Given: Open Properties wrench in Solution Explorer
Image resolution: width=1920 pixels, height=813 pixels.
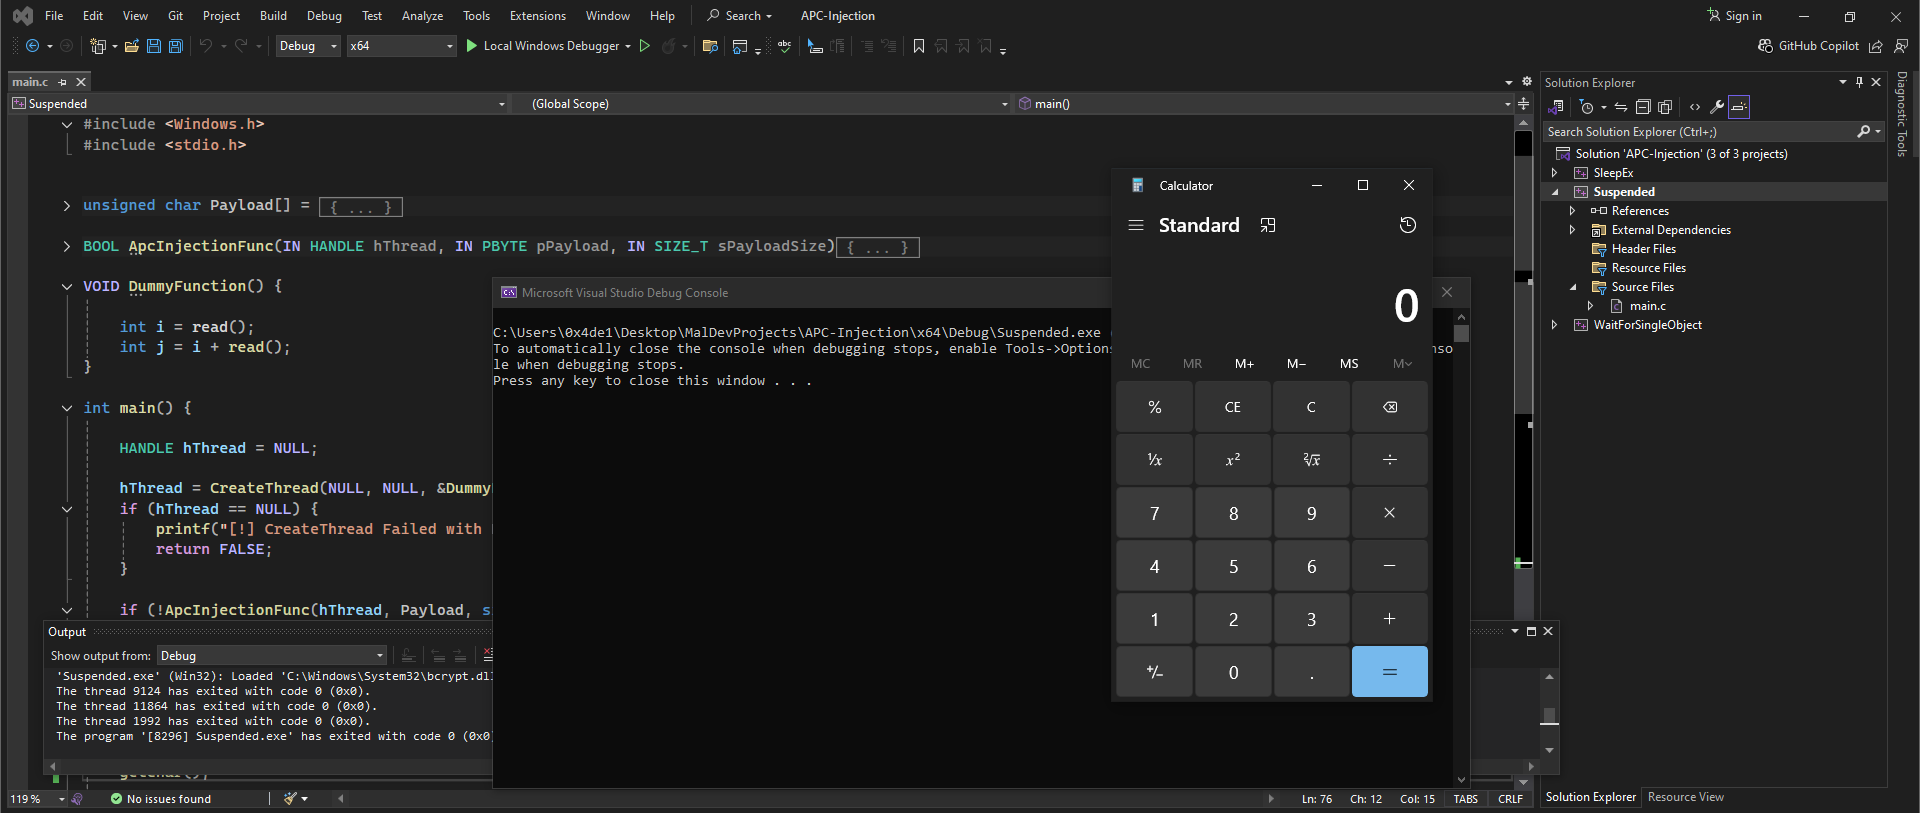Looking at the screenshot, I should (x=1717, y=107).
